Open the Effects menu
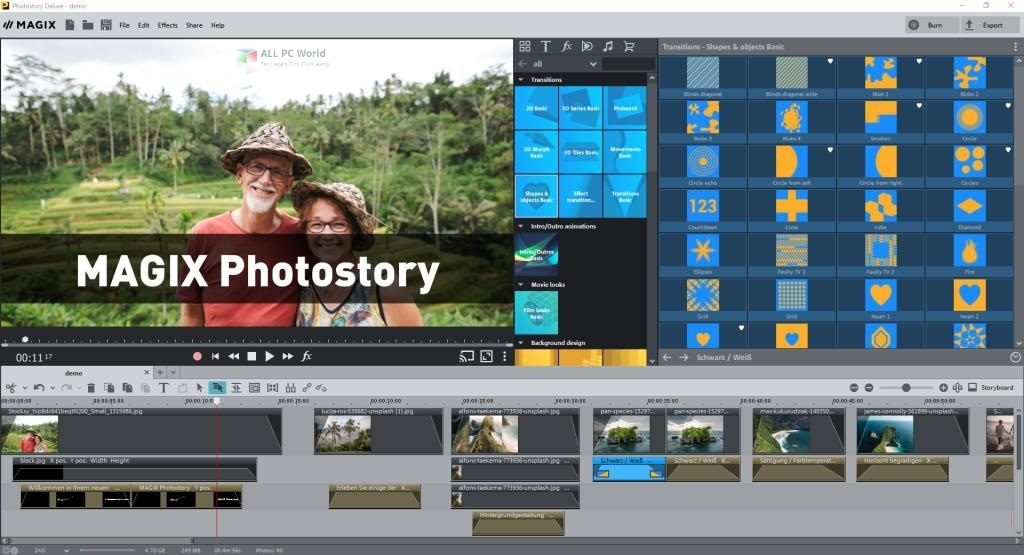This screenshot has height=555, width=1024. click(167, 25)
